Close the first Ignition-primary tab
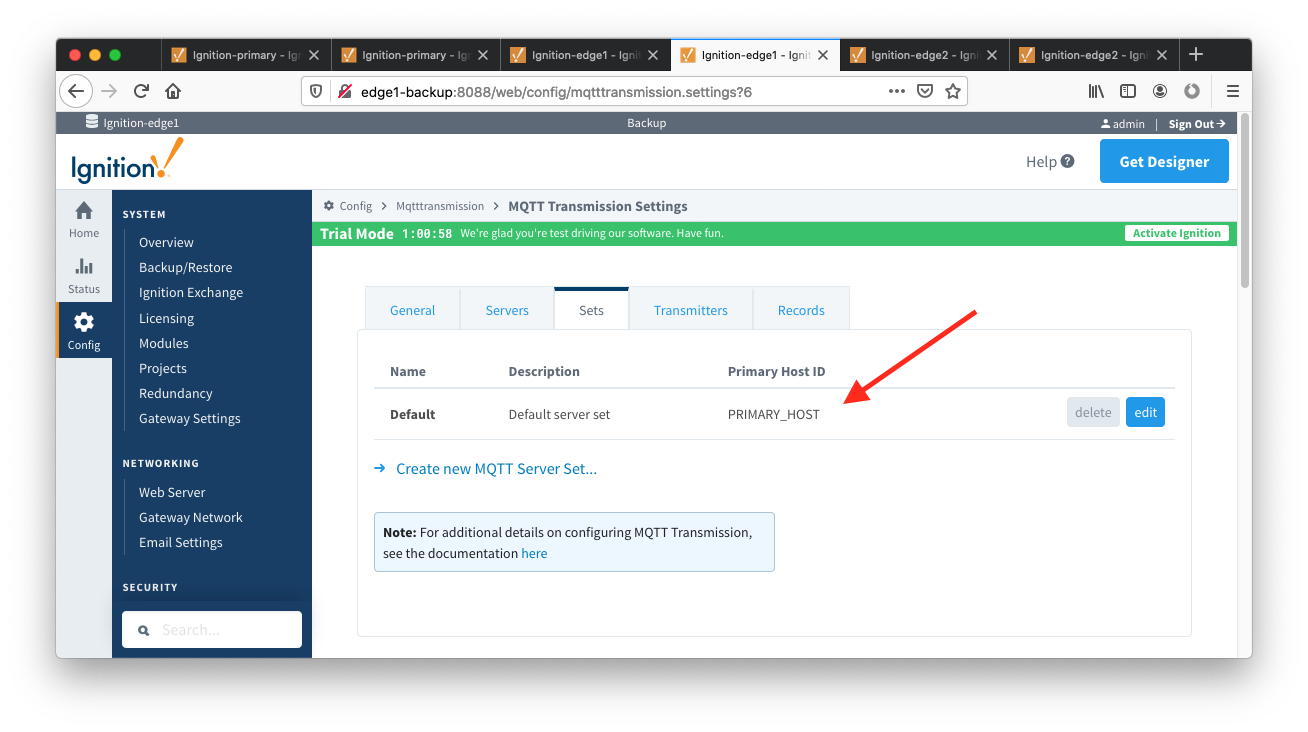 point(313,55)
